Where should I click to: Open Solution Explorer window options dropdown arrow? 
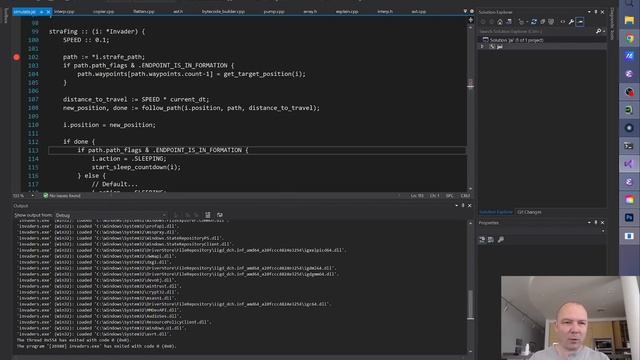(x=589, y=12)
